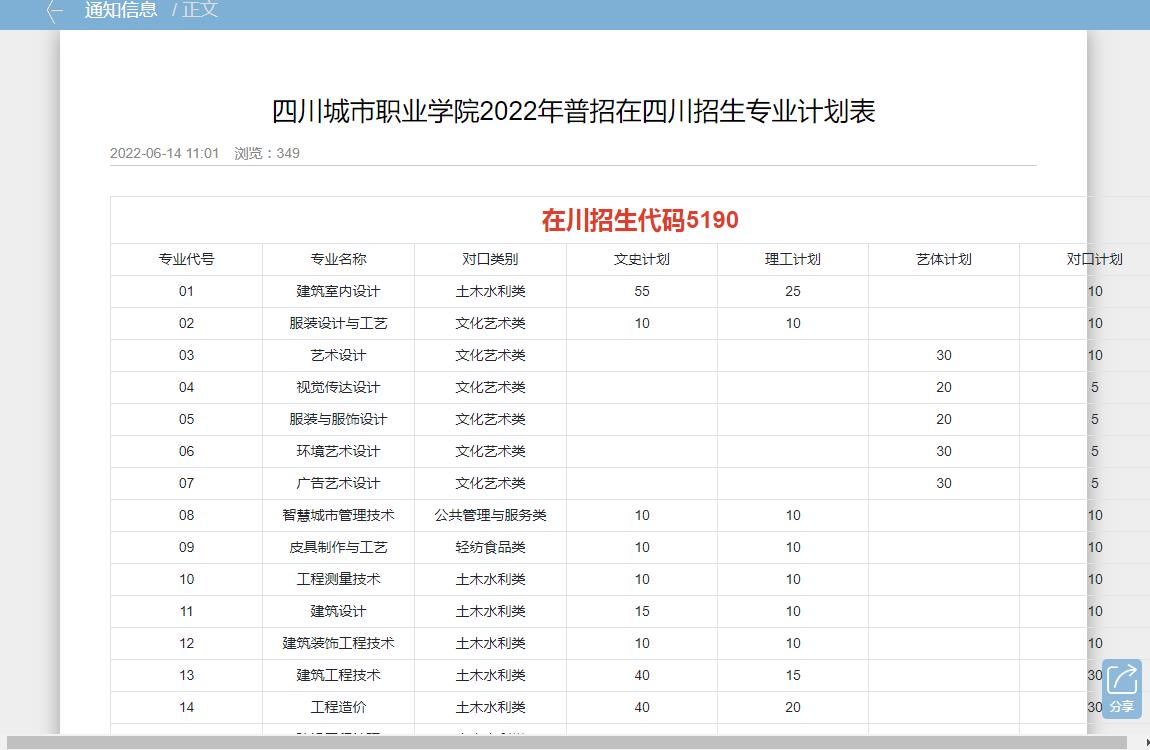Click 文史计划 value 15 for 建筑设计
The height and width of the screenshot is (750, 1150).
click(x=642, y=611)
